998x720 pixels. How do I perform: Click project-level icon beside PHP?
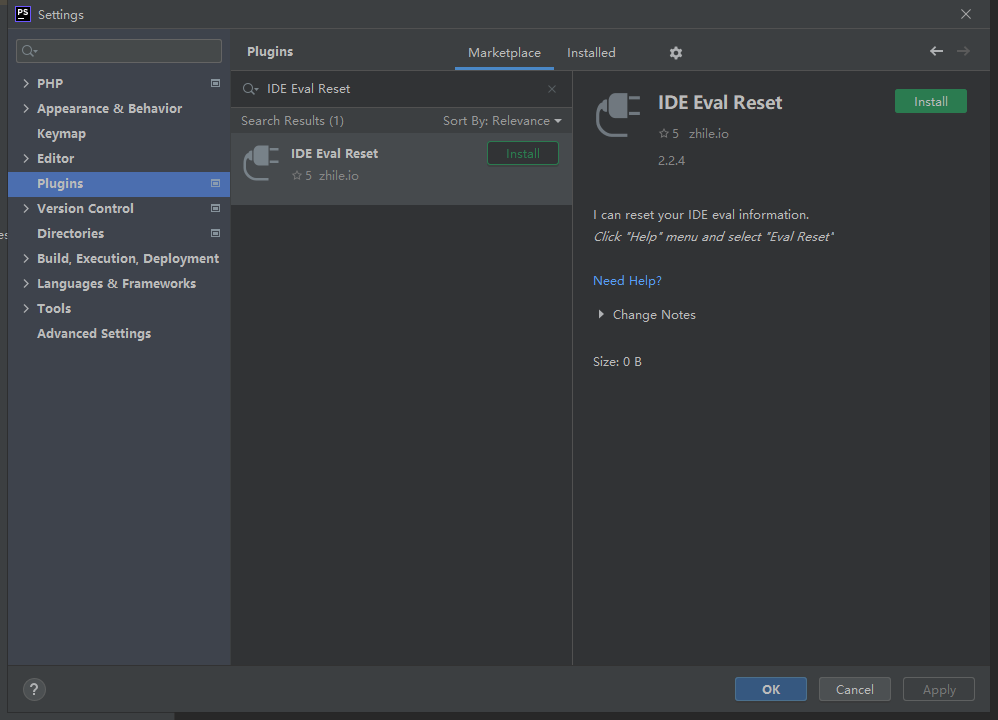[215, 83]
